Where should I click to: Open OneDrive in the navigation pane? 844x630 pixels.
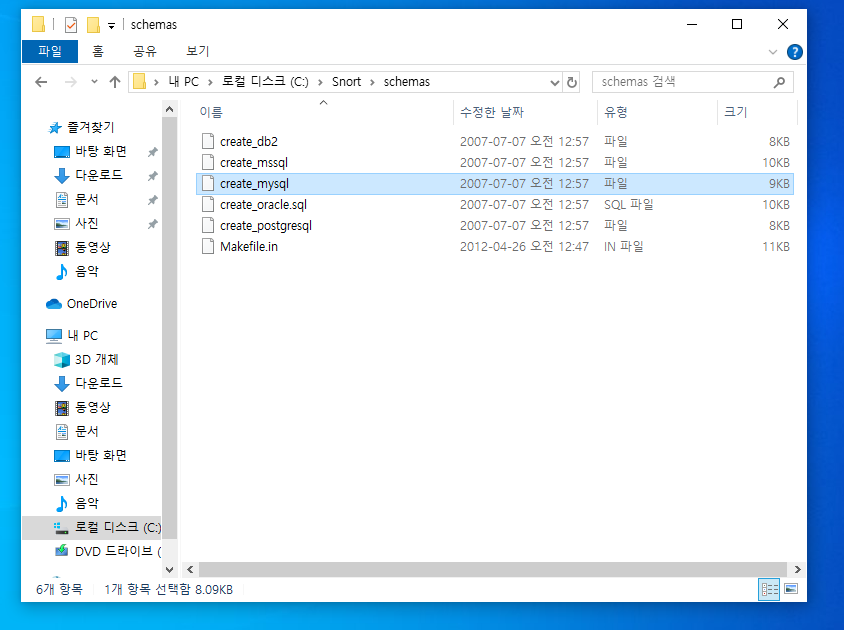tap(92, 304)
